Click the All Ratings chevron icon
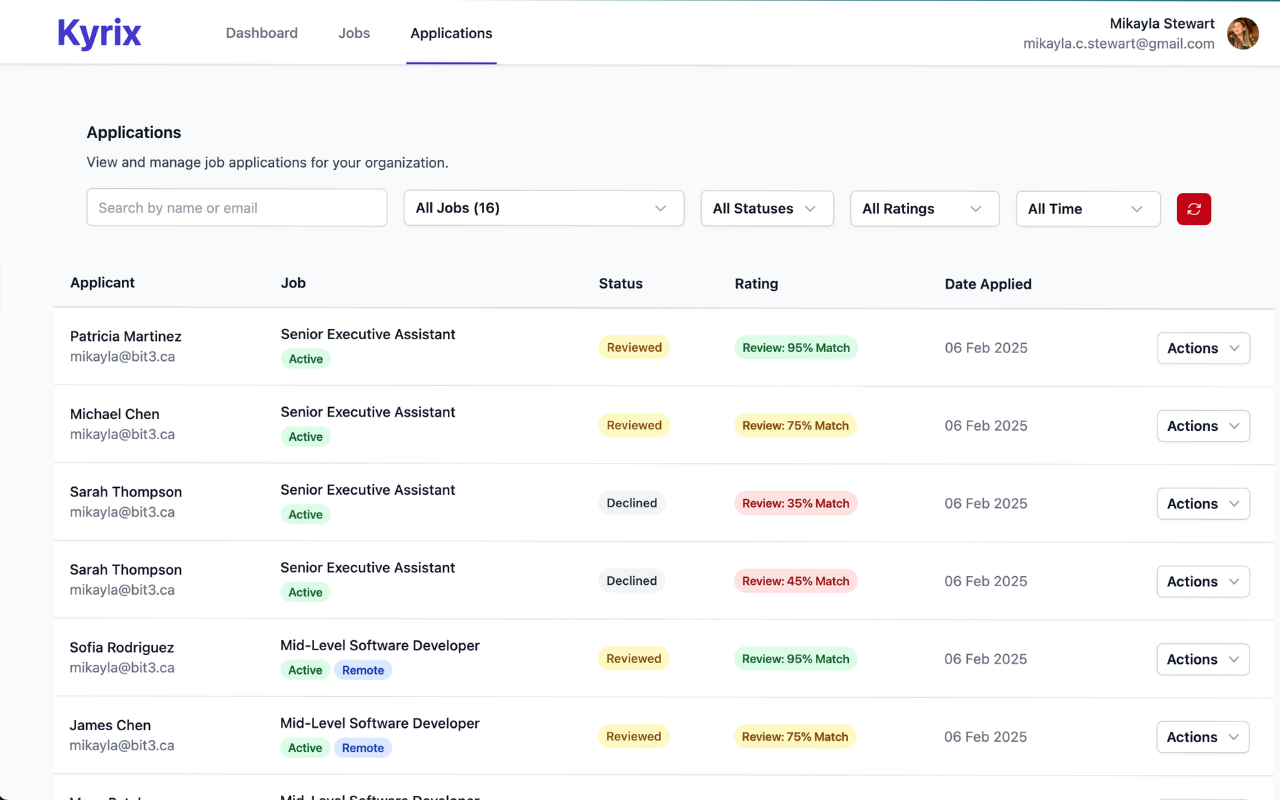1280x800 pixels. pyautogui.click(x=976, y=208)
